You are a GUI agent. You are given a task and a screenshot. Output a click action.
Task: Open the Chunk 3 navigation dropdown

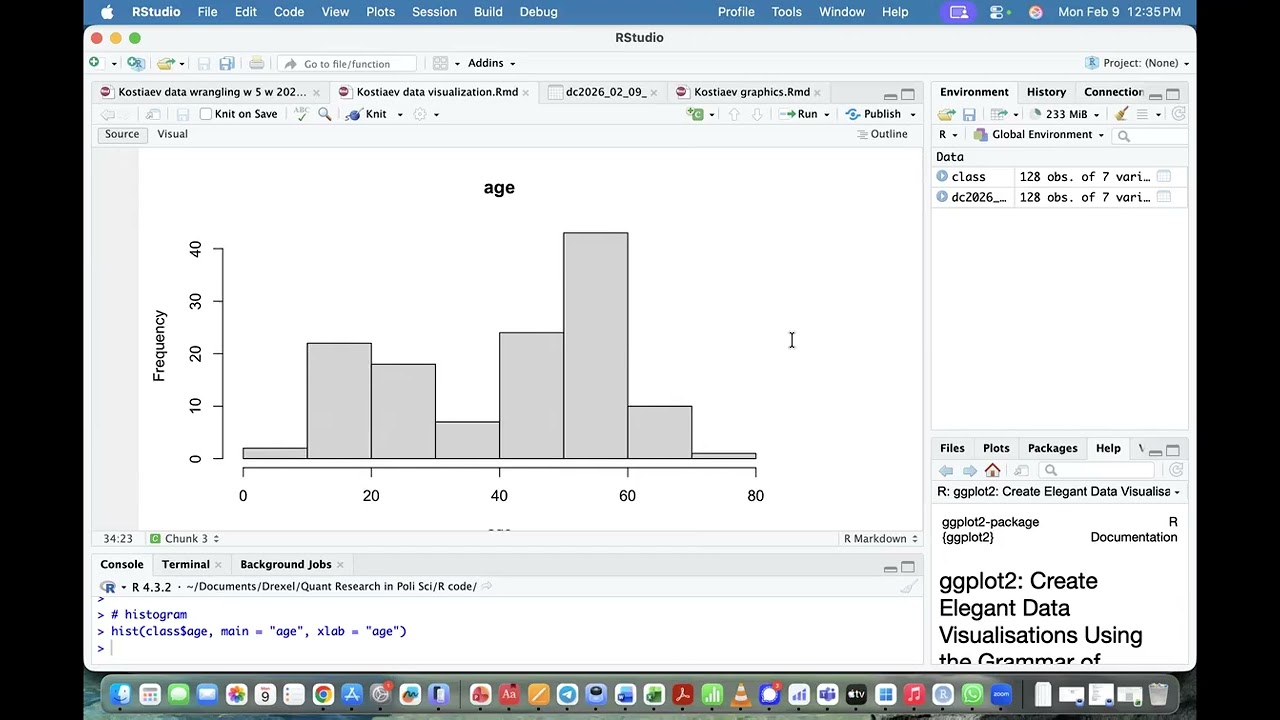[x=184, y=539]
